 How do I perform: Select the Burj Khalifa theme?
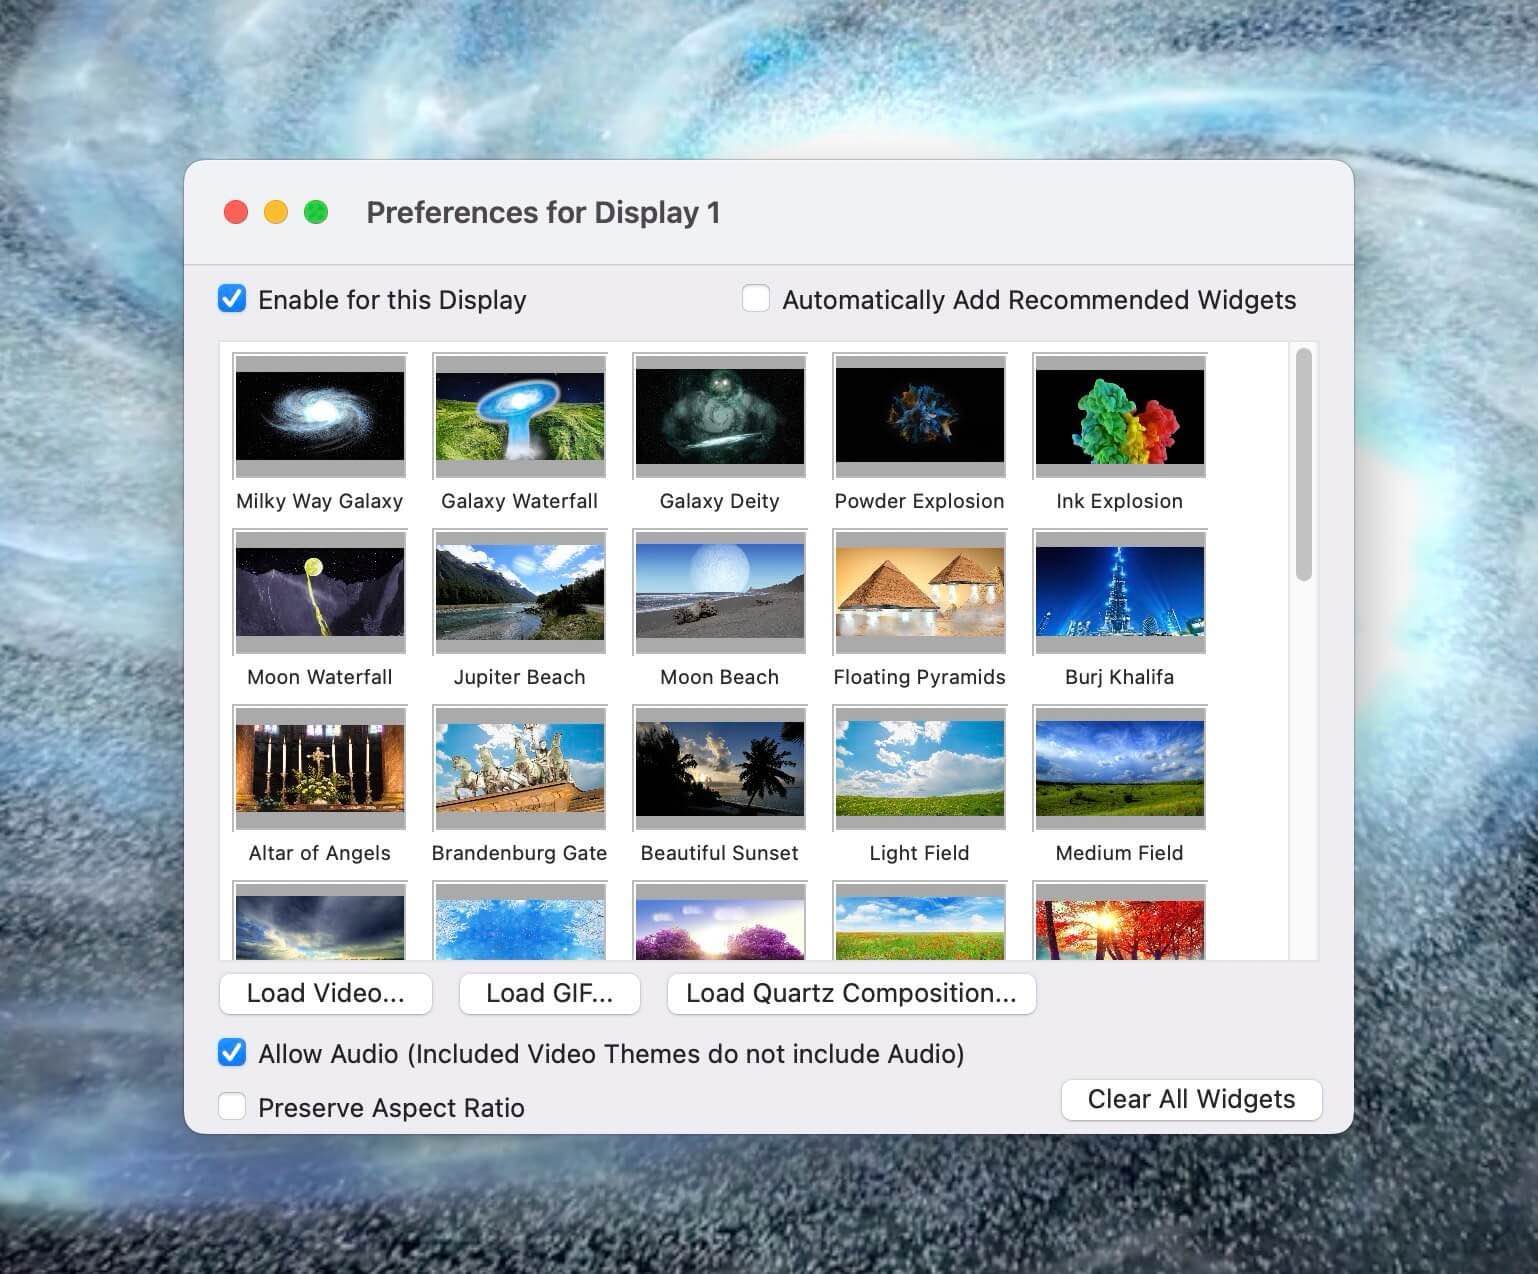[x=1119, y=593]
